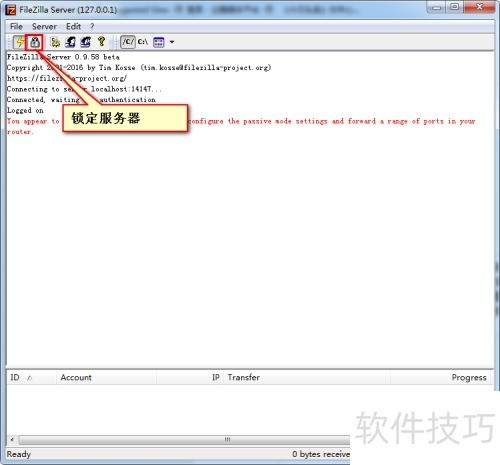Toggle the lightning-bolt server active icon
Screen dimensions: 500x465
pos(19,42)
